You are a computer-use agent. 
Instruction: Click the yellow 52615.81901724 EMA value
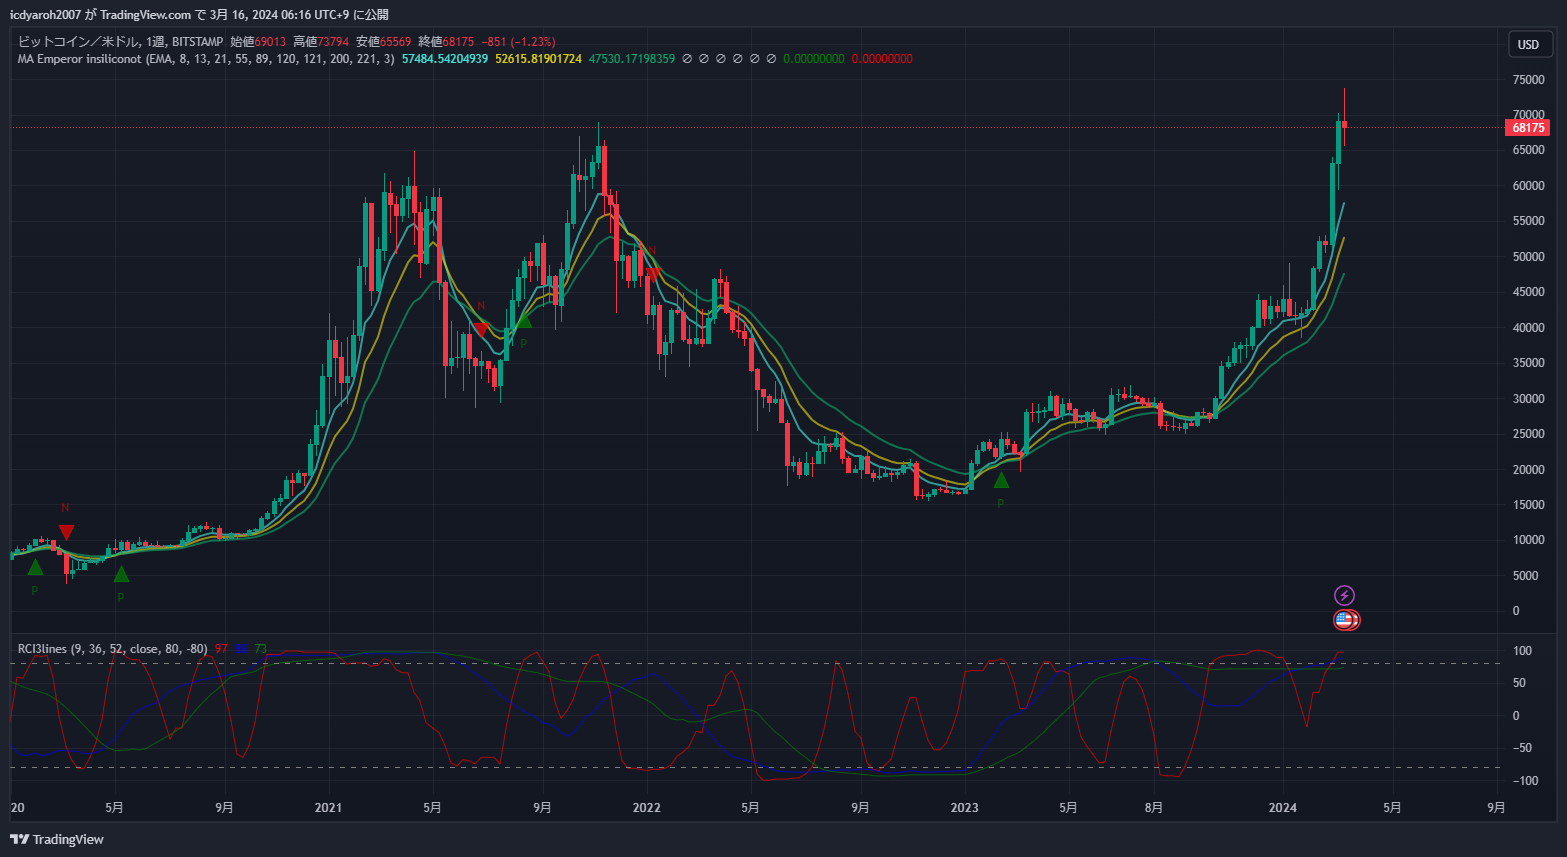click(538, 59)
